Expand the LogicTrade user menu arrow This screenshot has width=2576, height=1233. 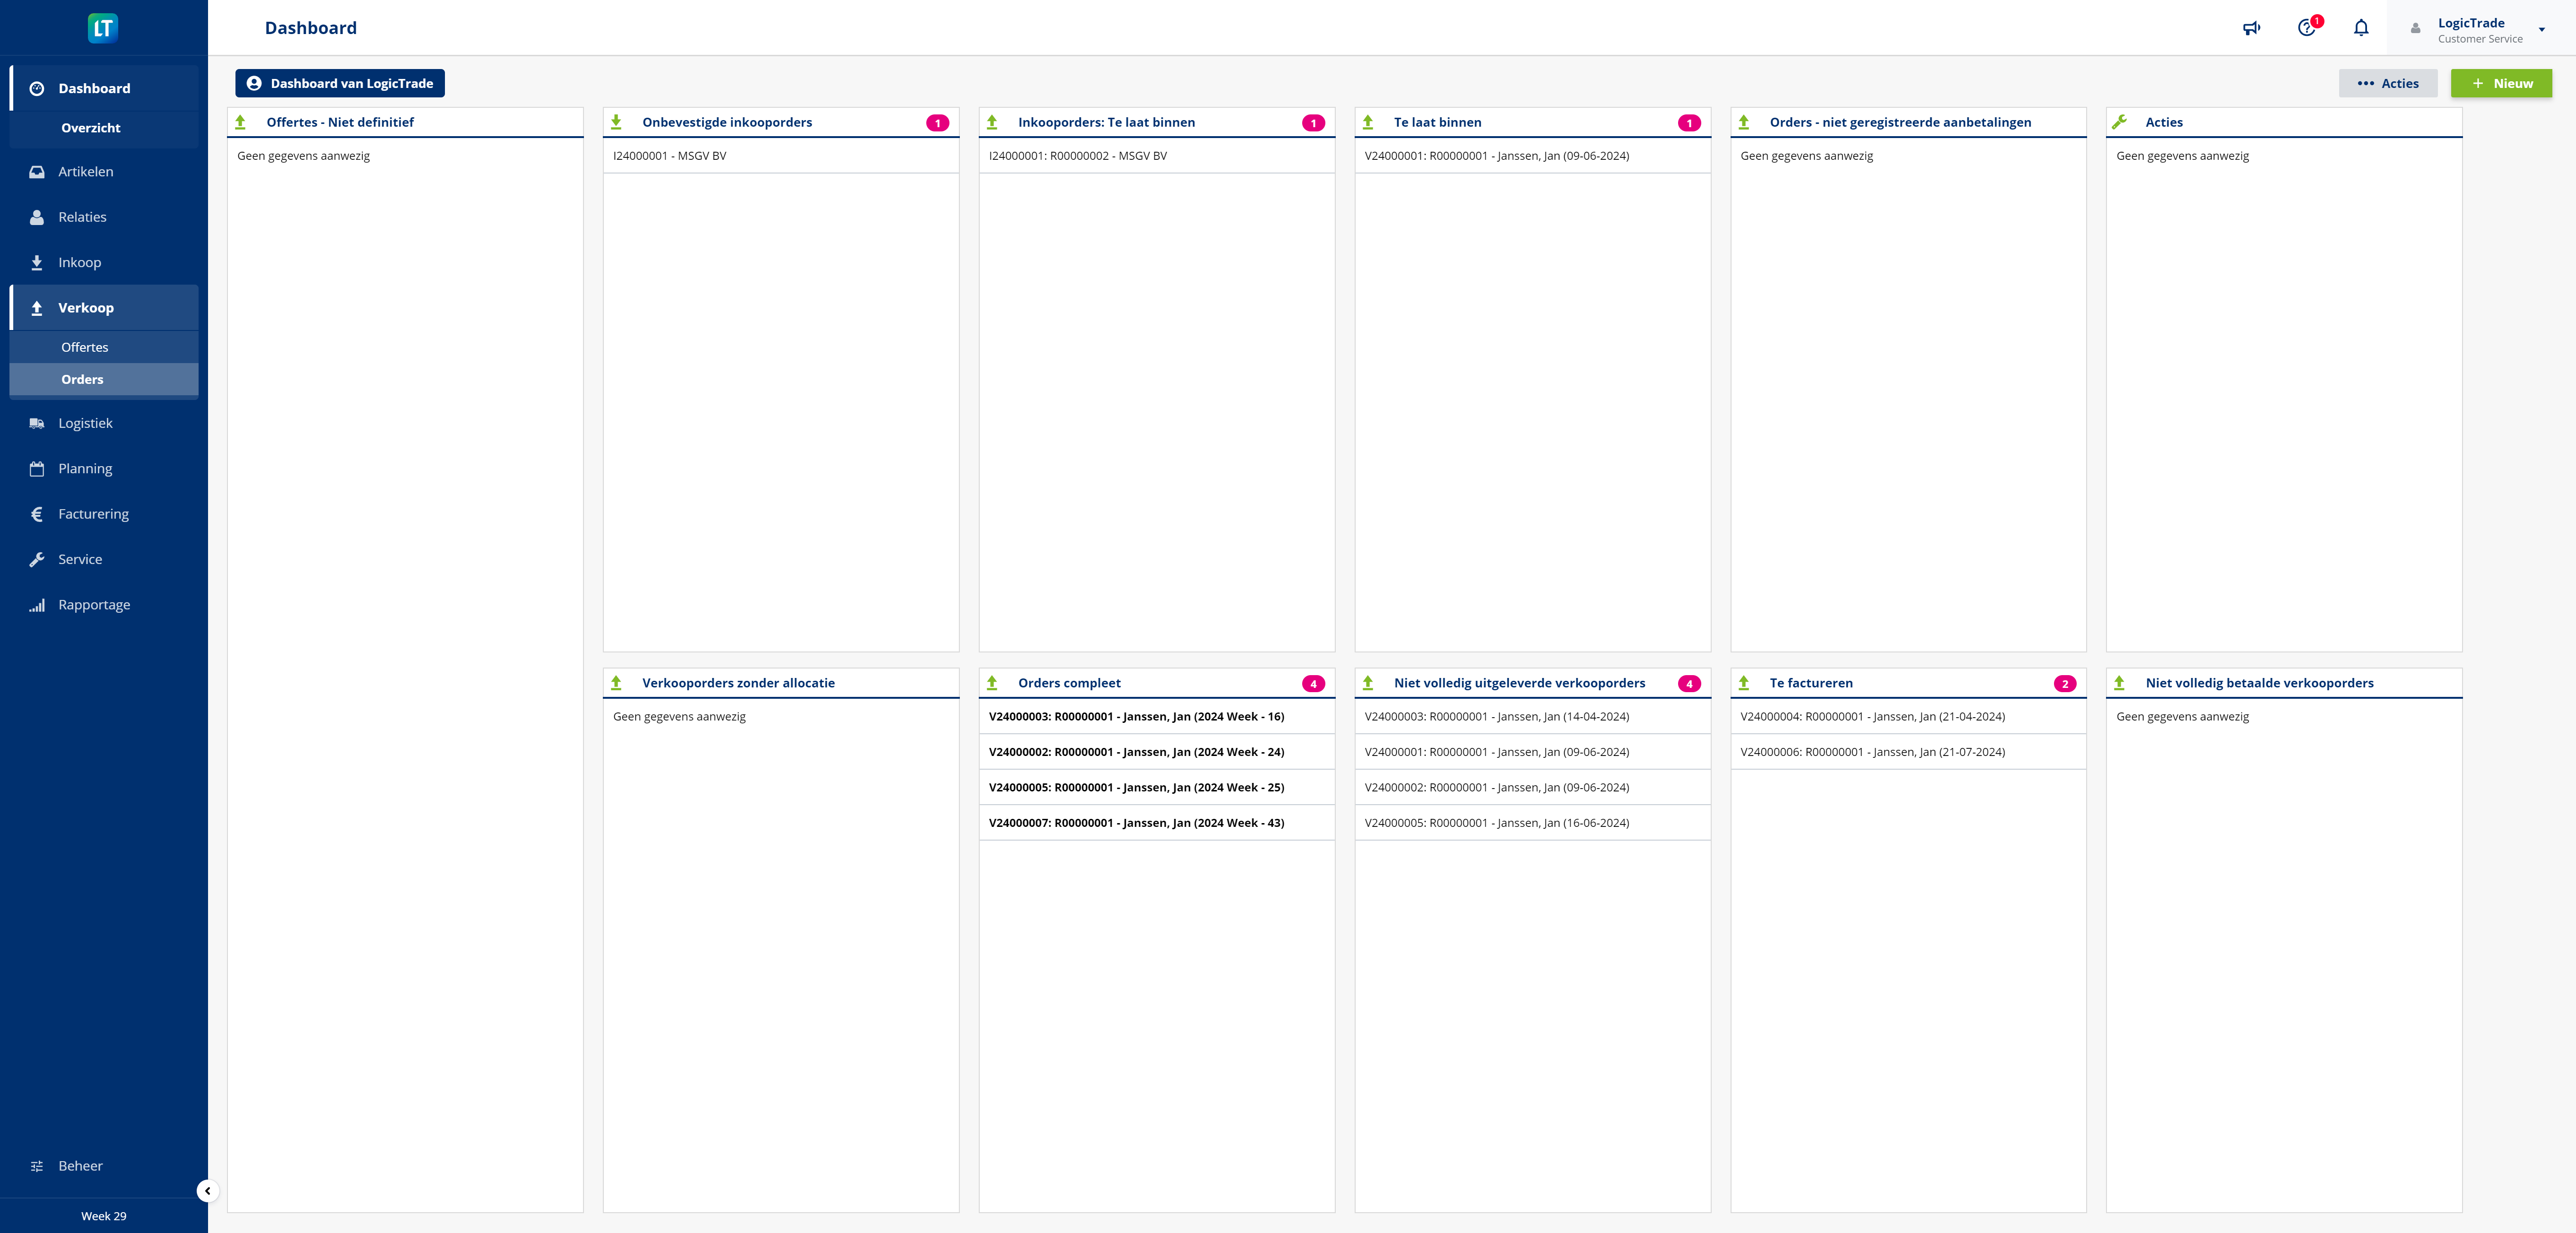[x=2541, y=30]
